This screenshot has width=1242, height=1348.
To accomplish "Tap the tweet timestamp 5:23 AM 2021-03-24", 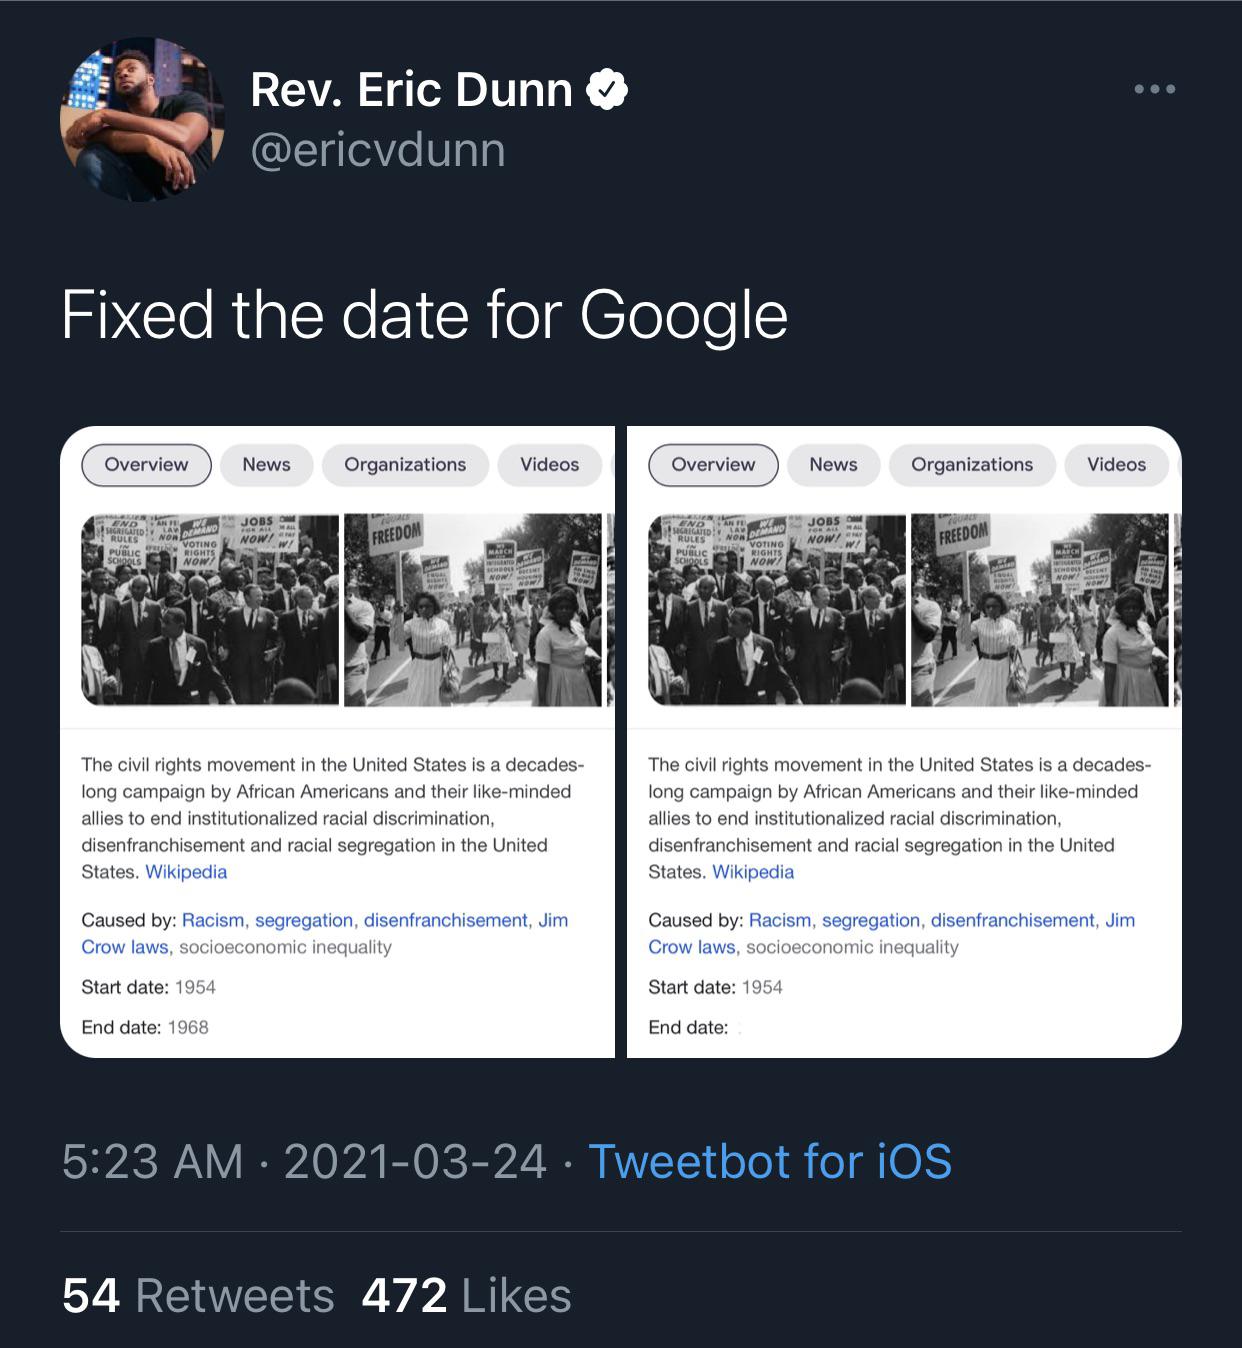I will point(304,1162).
